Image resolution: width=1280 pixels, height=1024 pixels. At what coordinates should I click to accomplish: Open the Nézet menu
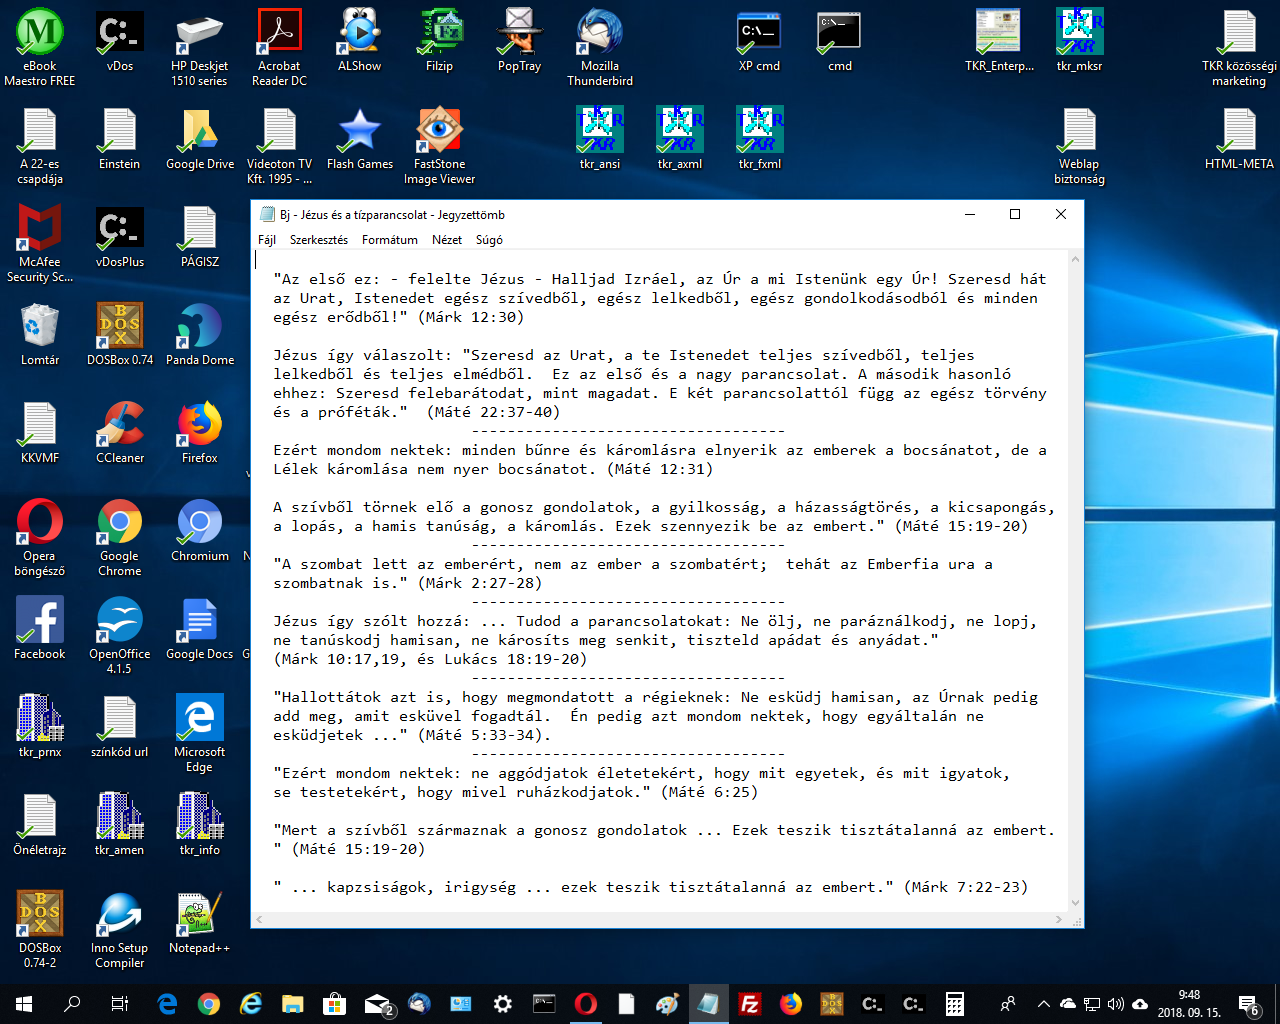pyautogui.click(x=447, y=240)
